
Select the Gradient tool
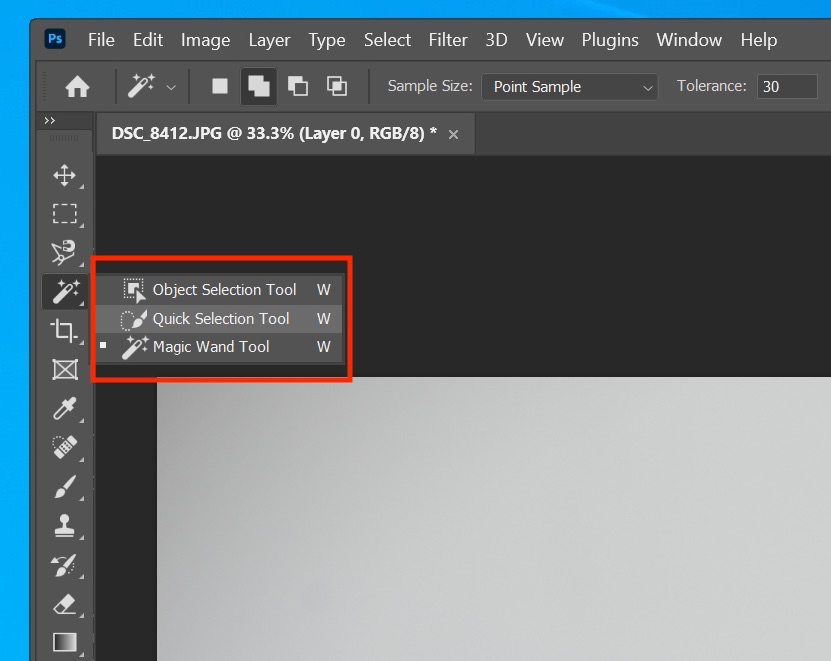click(65, 642)
